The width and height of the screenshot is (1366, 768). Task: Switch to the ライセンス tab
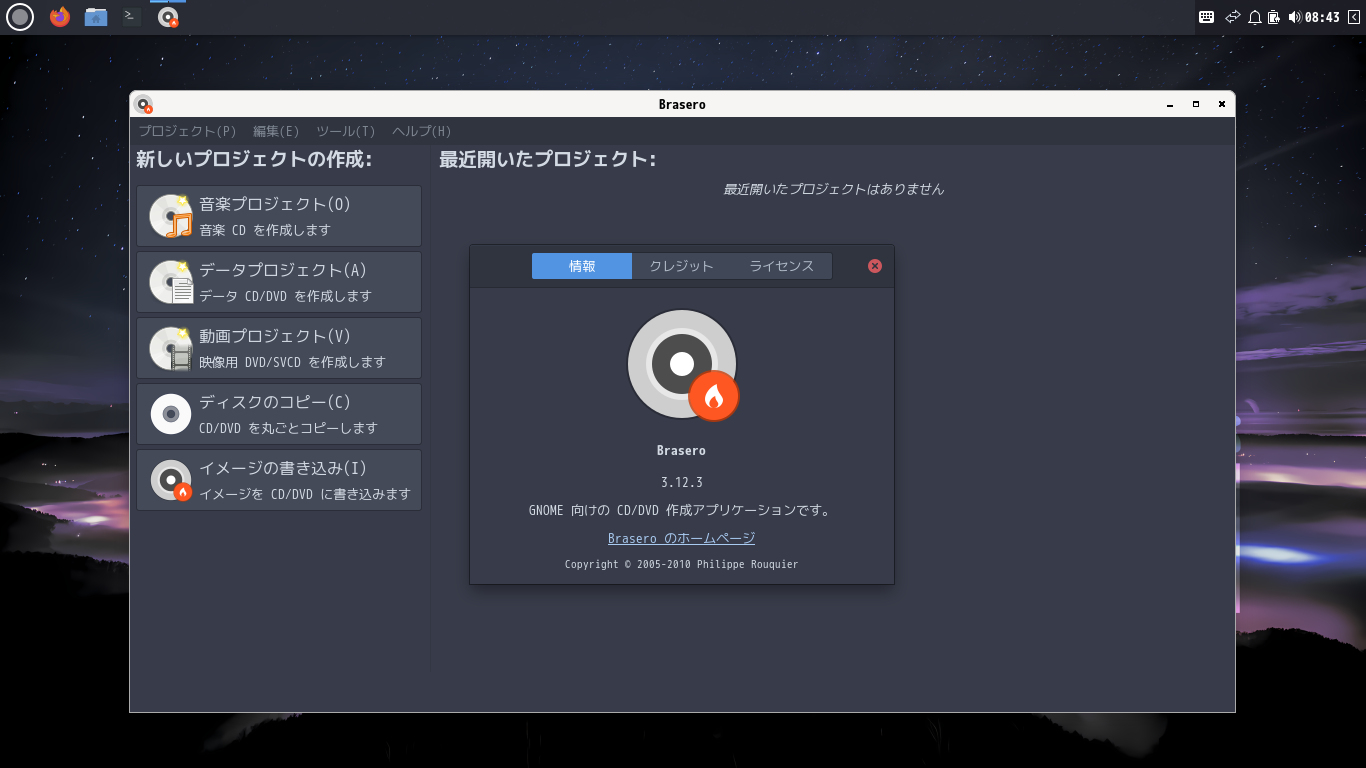click(x=782, y=266)
